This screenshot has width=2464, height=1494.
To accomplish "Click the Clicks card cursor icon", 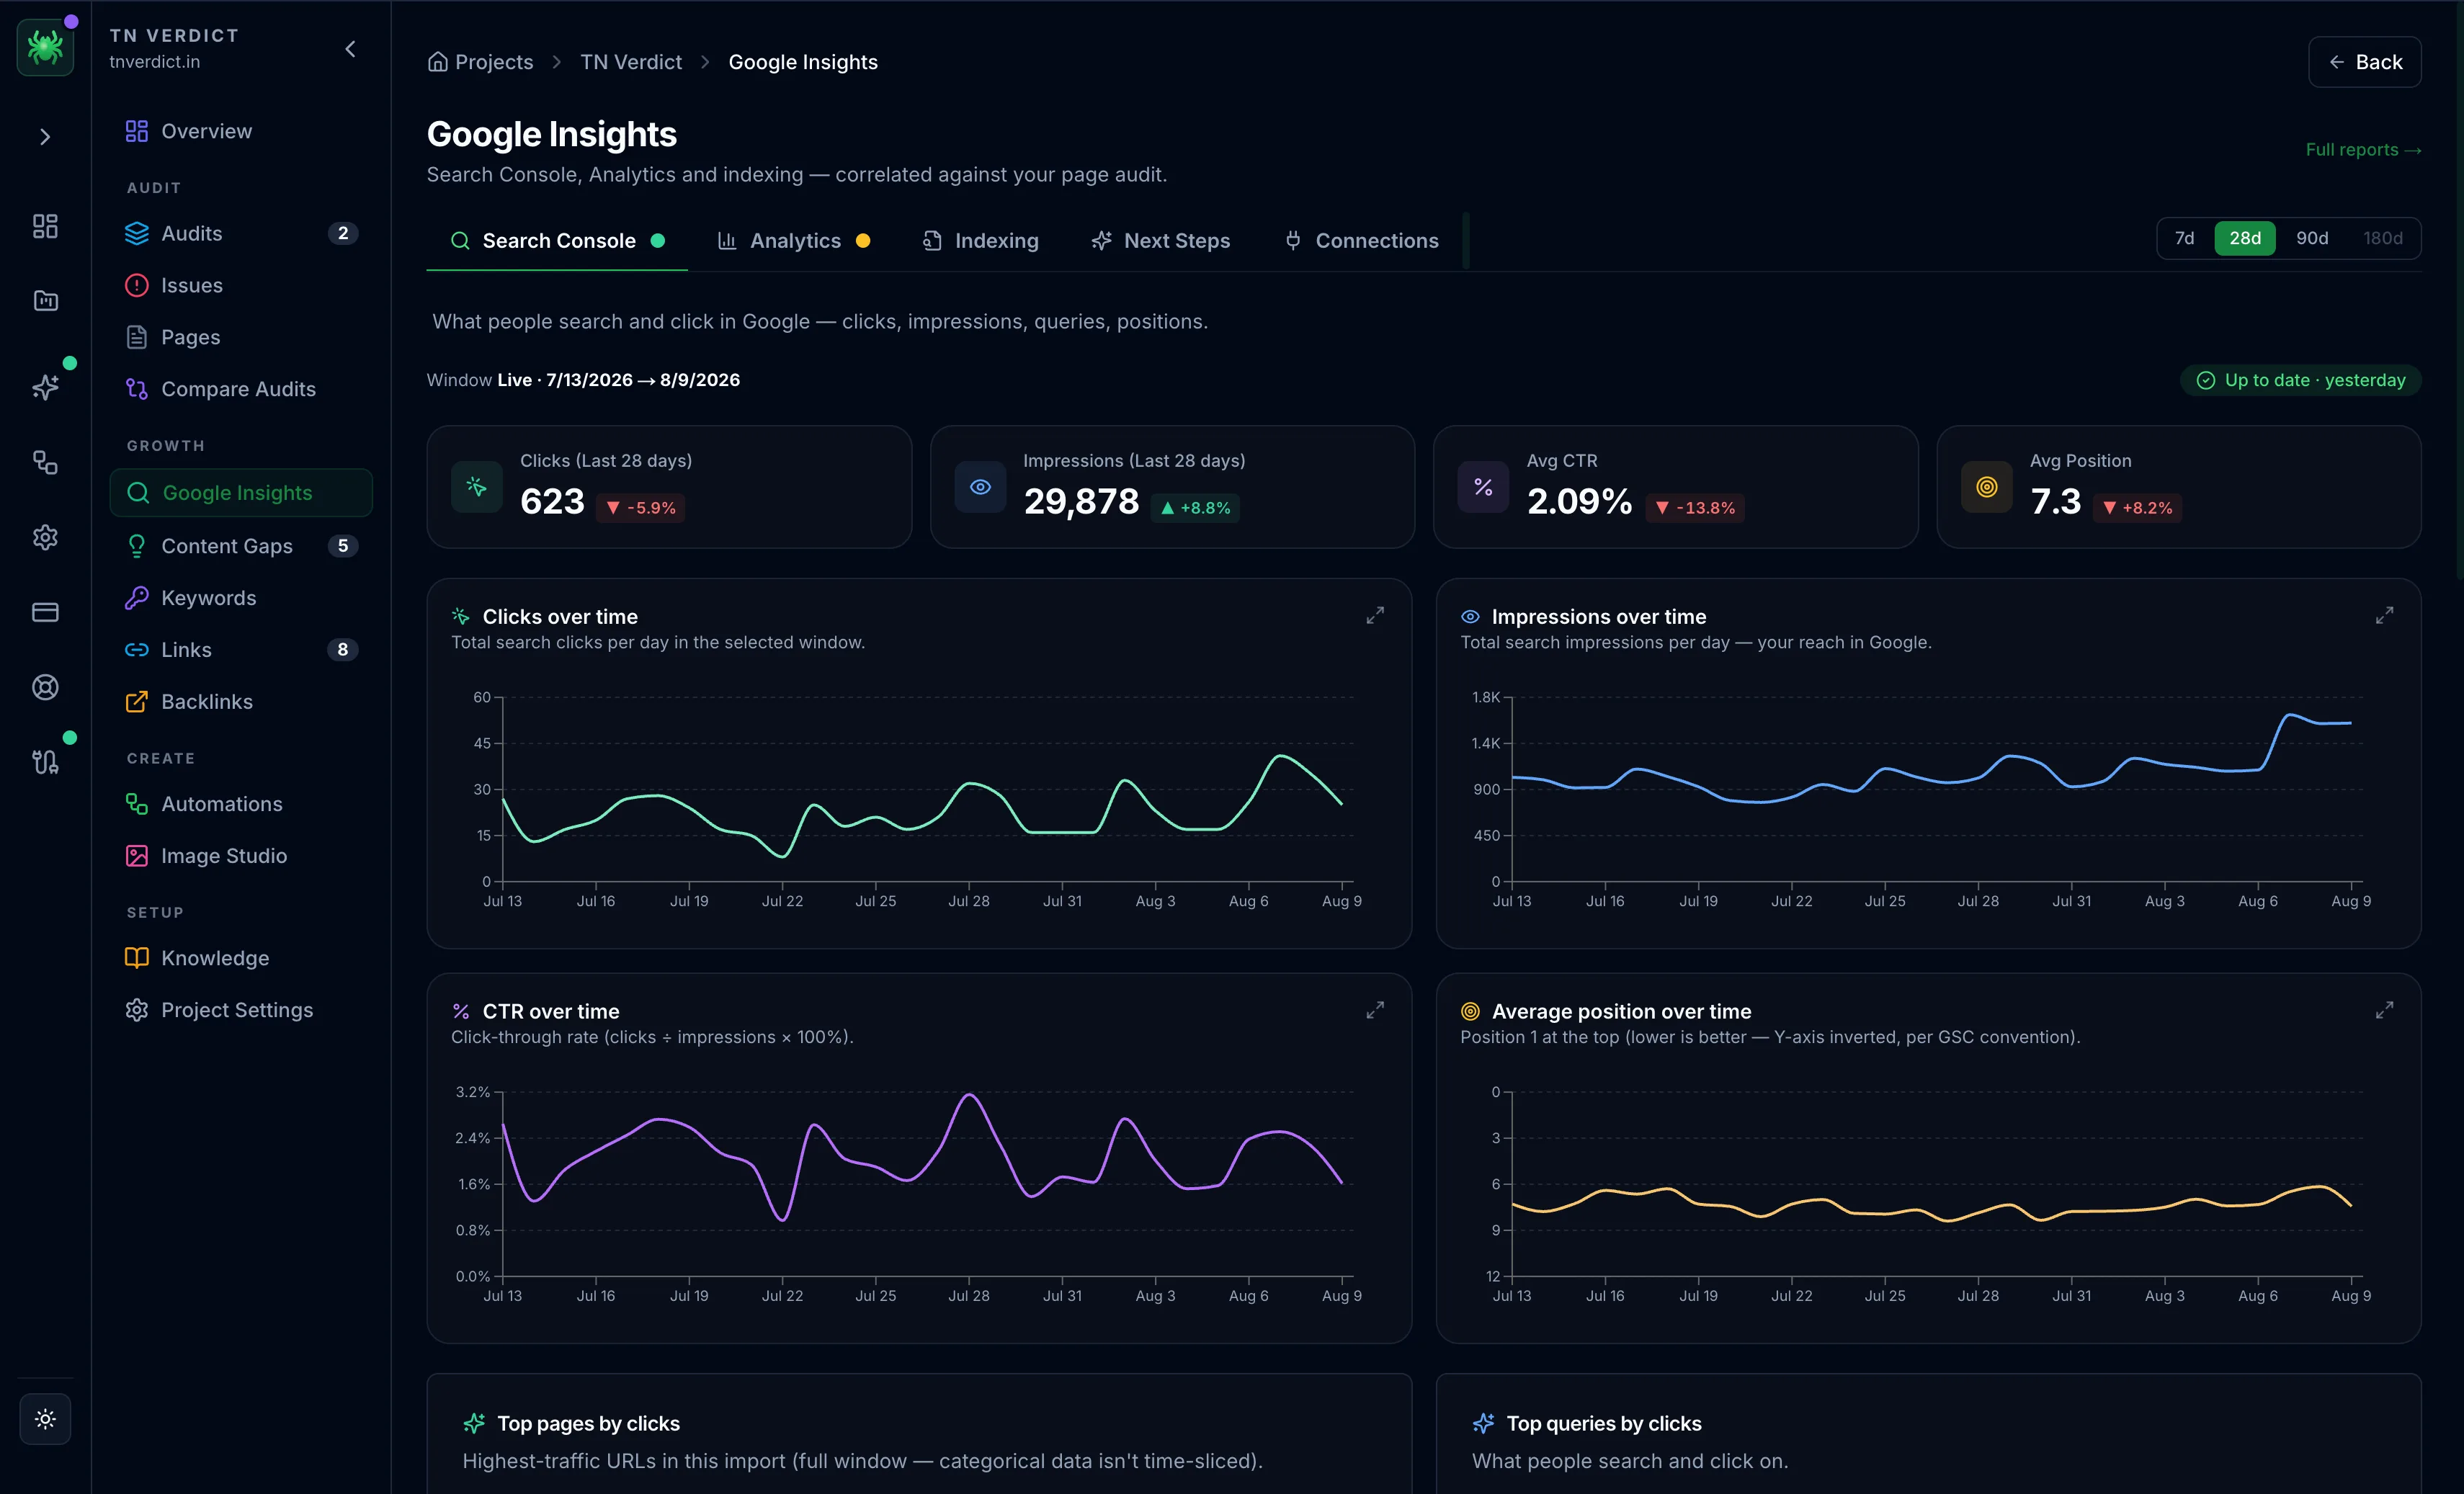I will coord(476,487).
